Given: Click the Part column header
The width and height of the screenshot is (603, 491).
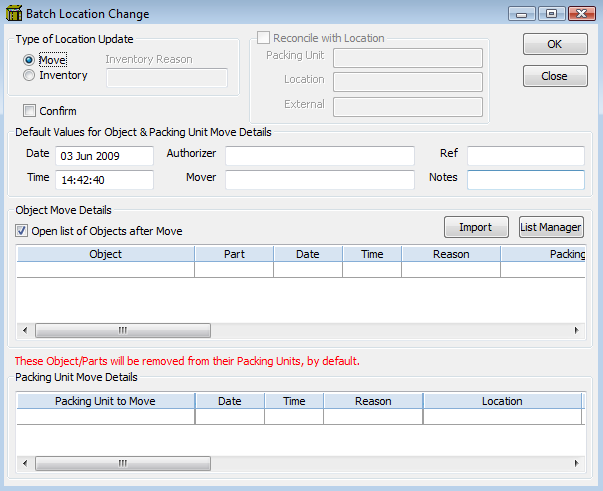Looking at the screenshot, I should 234,254.
